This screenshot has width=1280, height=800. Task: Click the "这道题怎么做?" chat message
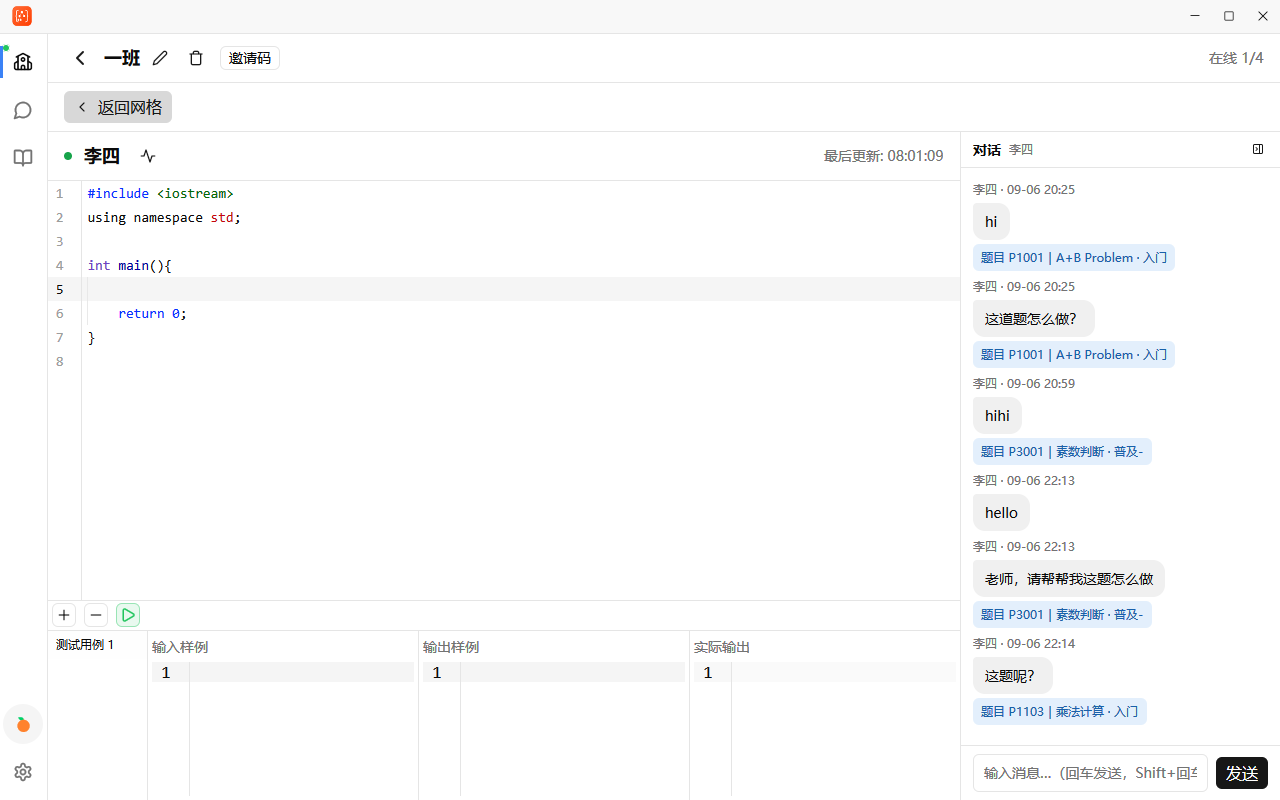pyautogui.click(x=1034, y=319)
